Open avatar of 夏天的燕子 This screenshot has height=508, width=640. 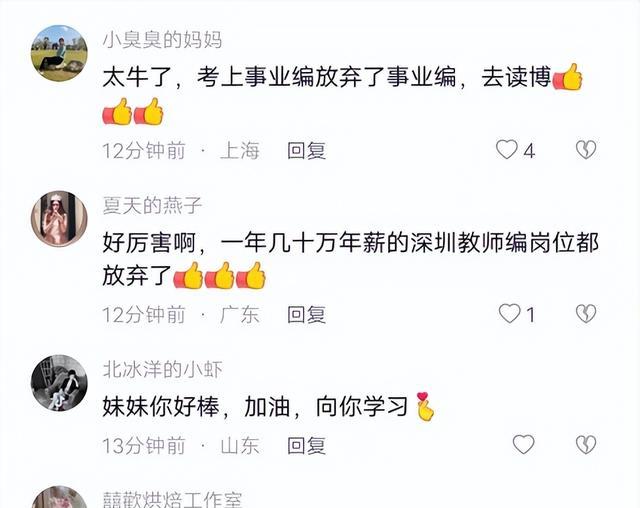click(x=59, y=219)
